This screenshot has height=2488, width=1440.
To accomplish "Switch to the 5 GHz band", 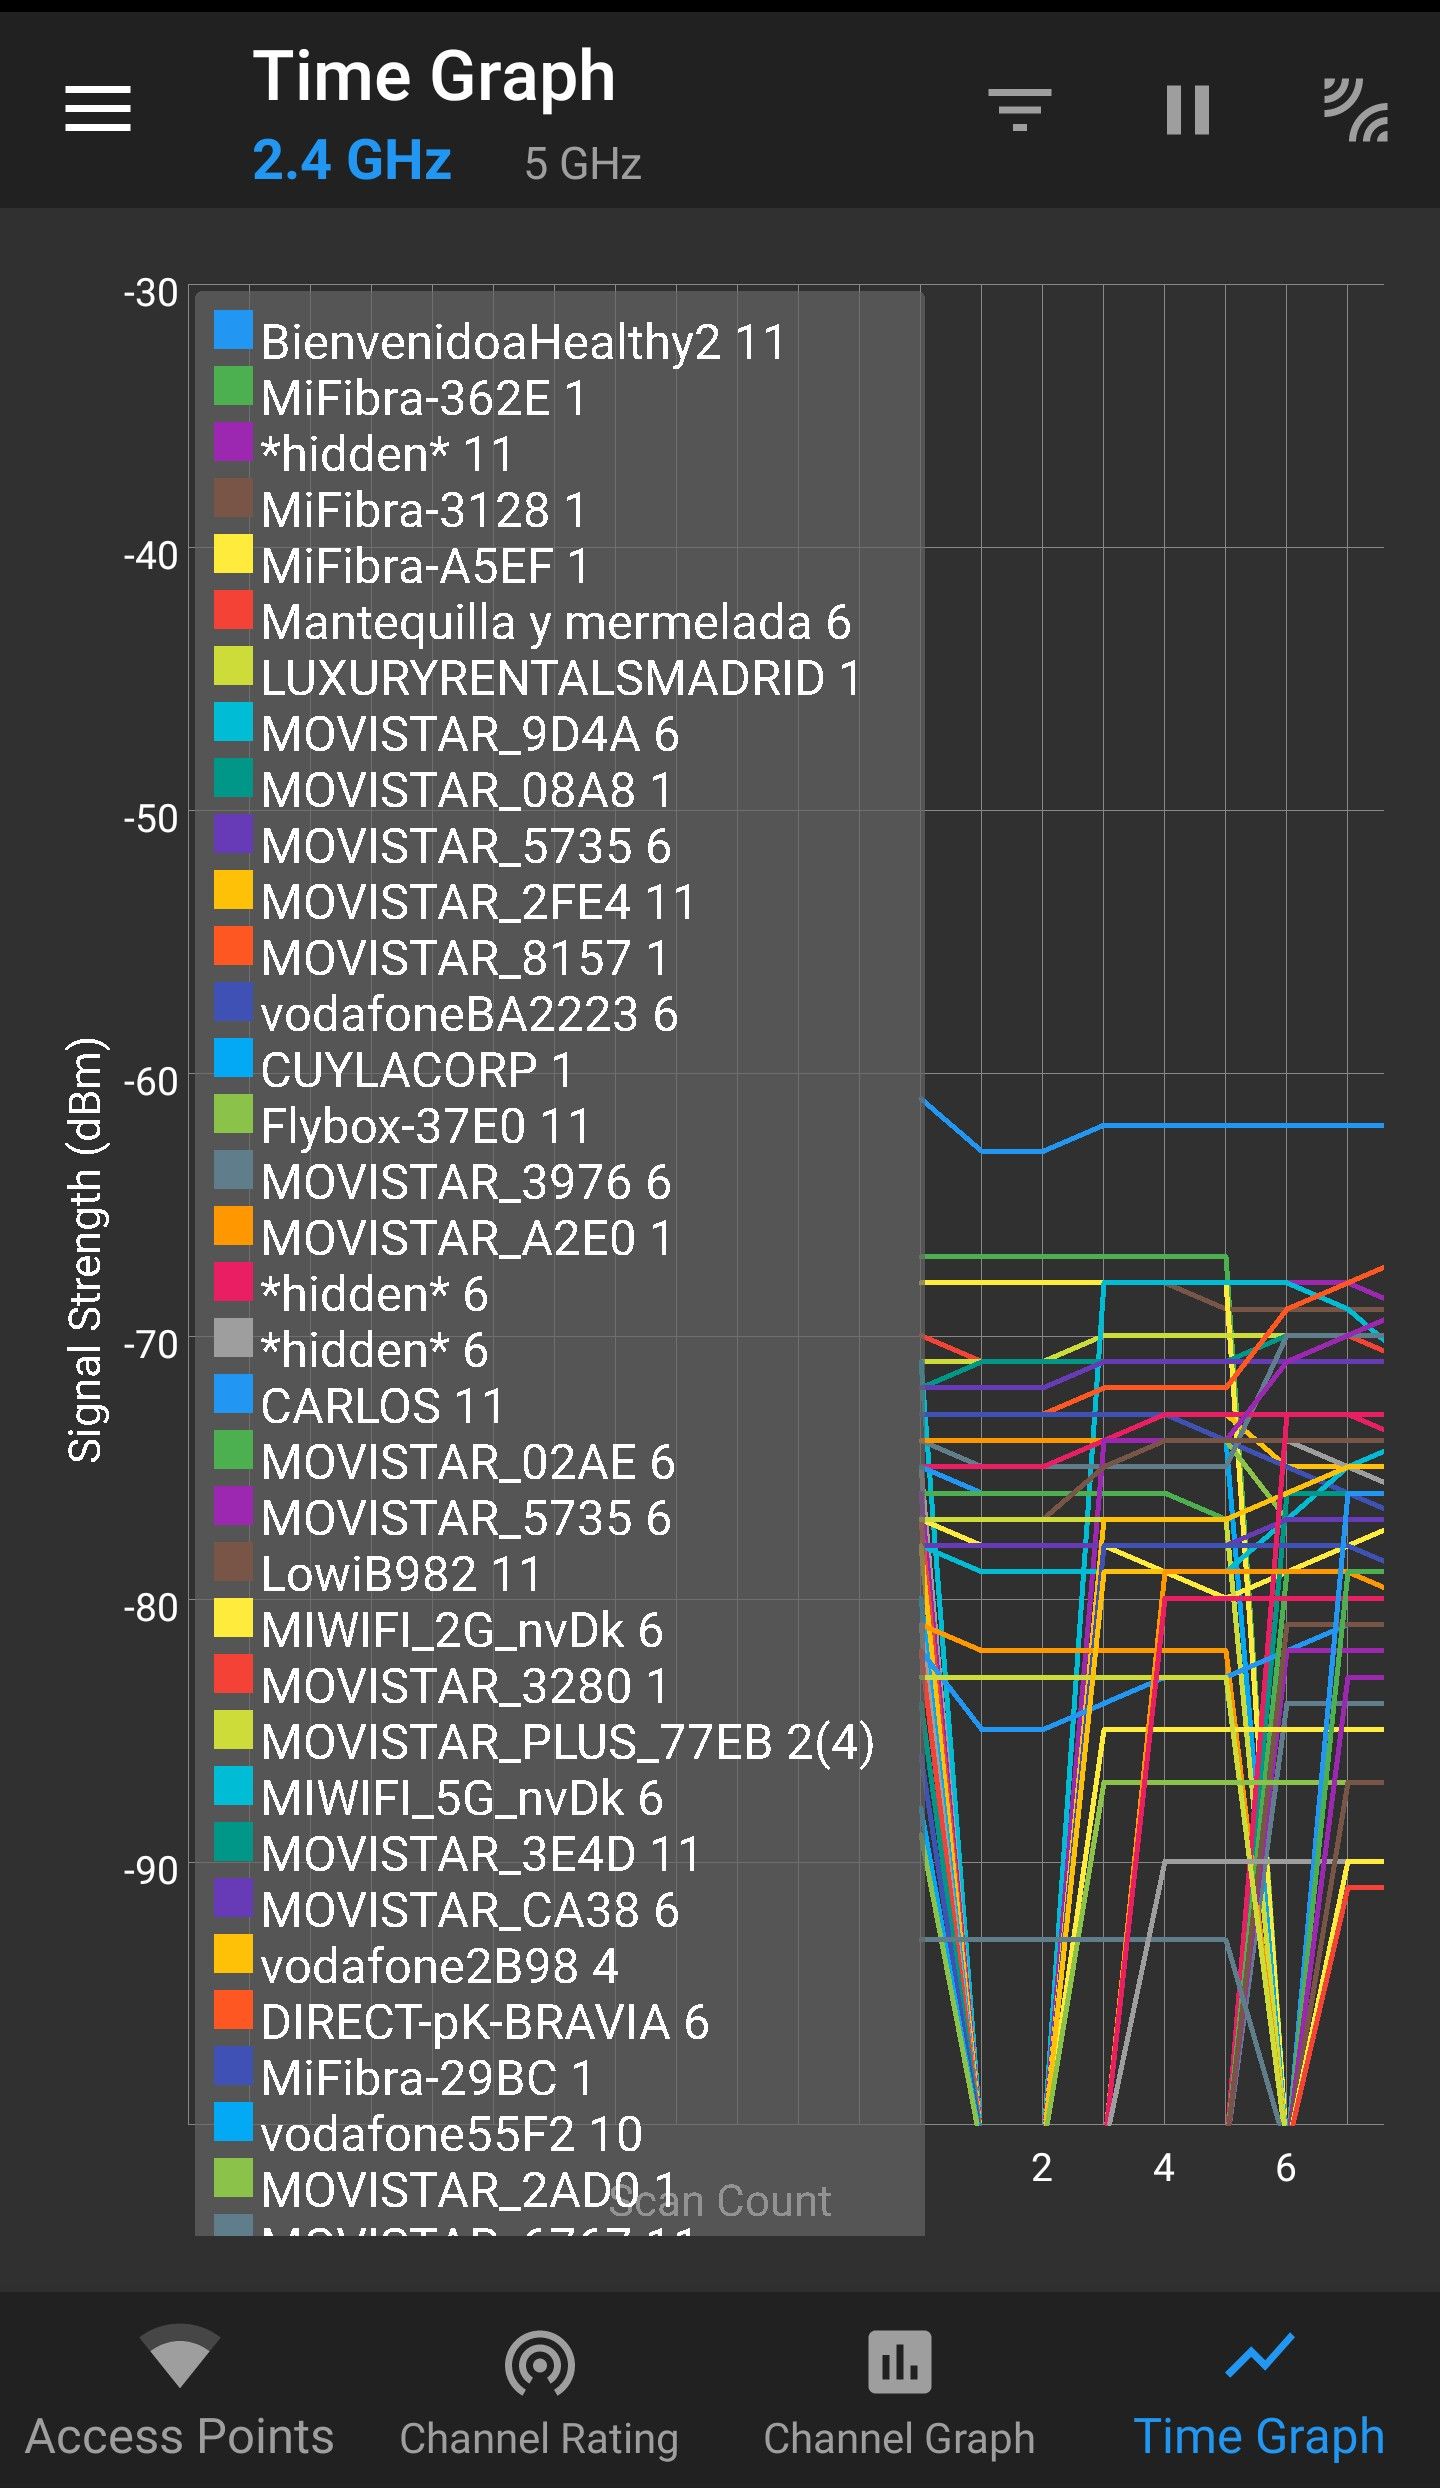I will point(583,164).
